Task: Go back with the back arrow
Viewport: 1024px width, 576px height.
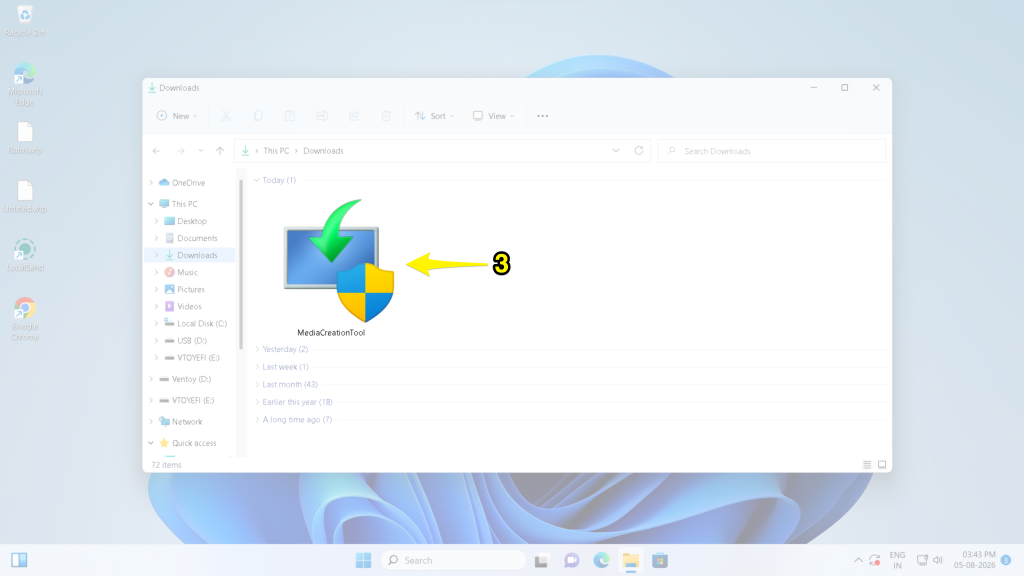Action: coord(157,151)
